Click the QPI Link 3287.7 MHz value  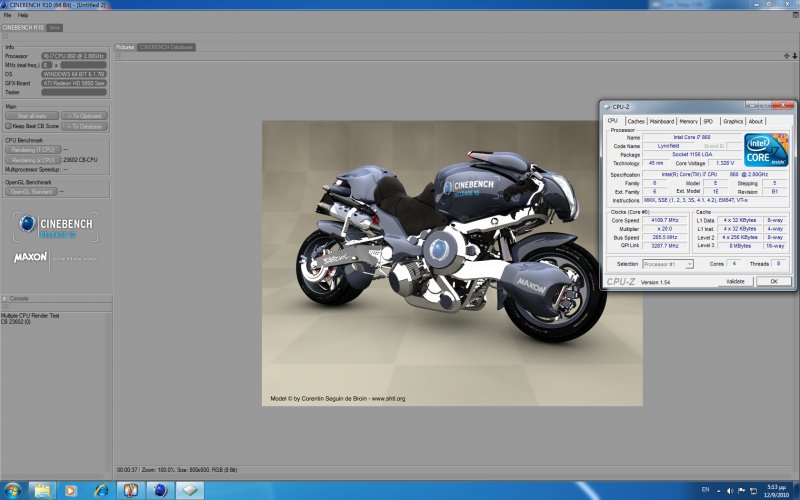point(665,246)
